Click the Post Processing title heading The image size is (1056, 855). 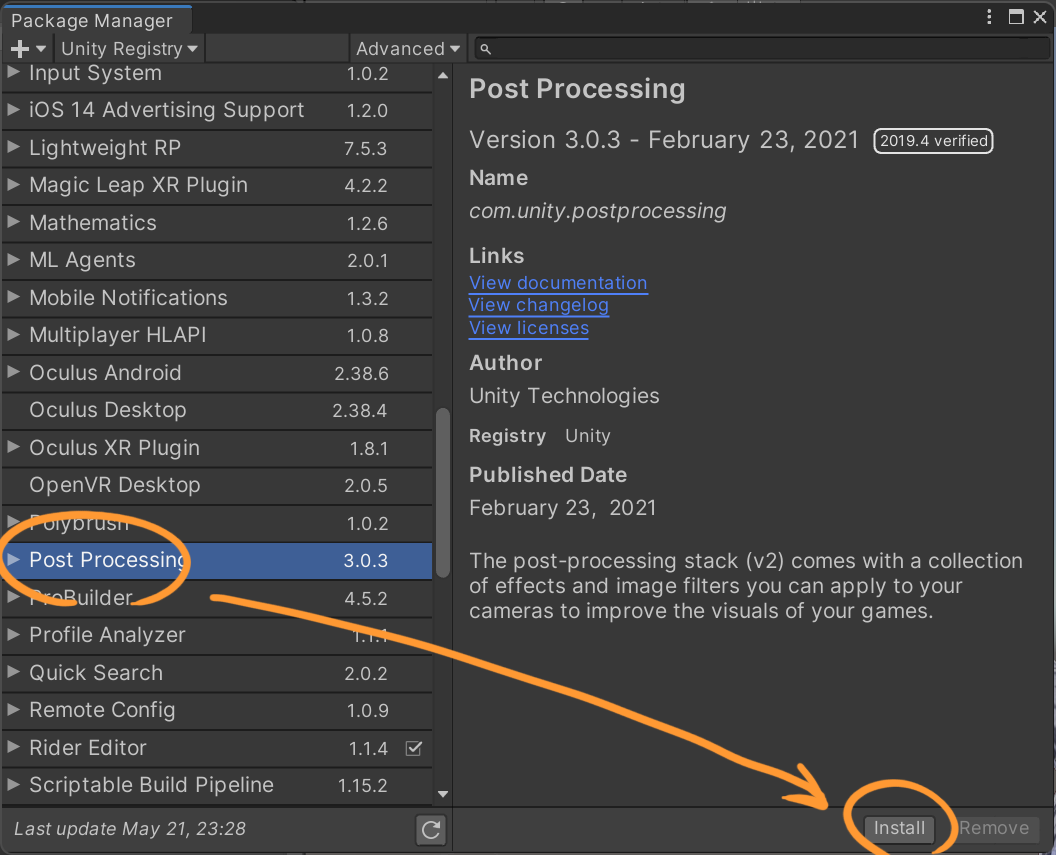[577, 89]
